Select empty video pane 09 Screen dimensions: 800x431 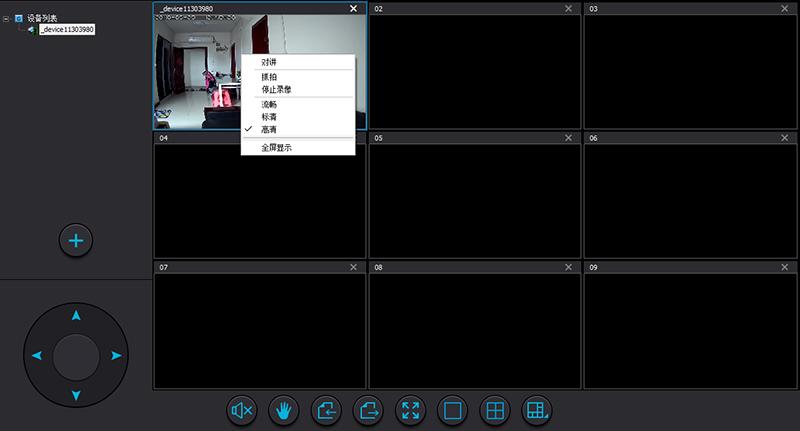[690, 331]
